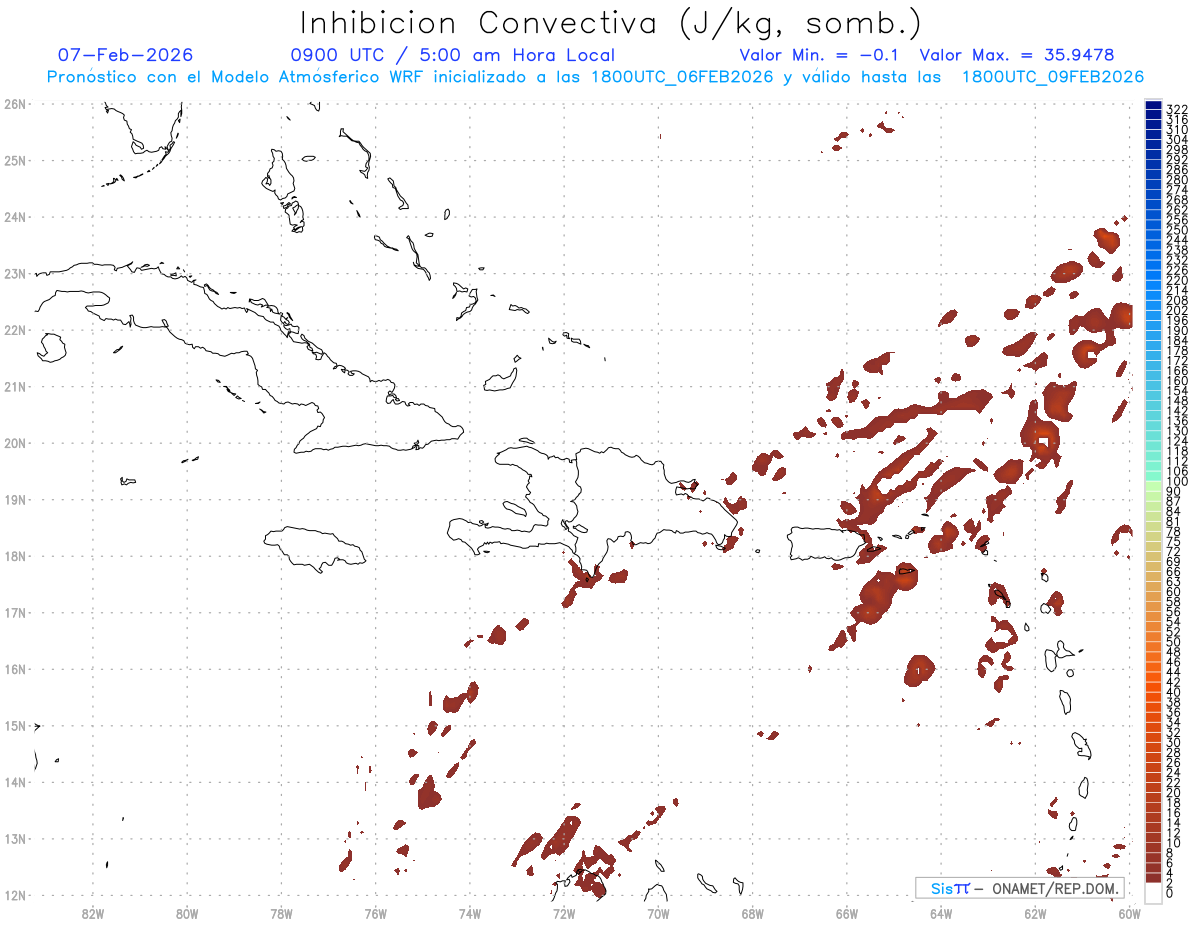Select the 66W longitude label
The width and height of the screenshot is (1200, 927).
[847, 912]
